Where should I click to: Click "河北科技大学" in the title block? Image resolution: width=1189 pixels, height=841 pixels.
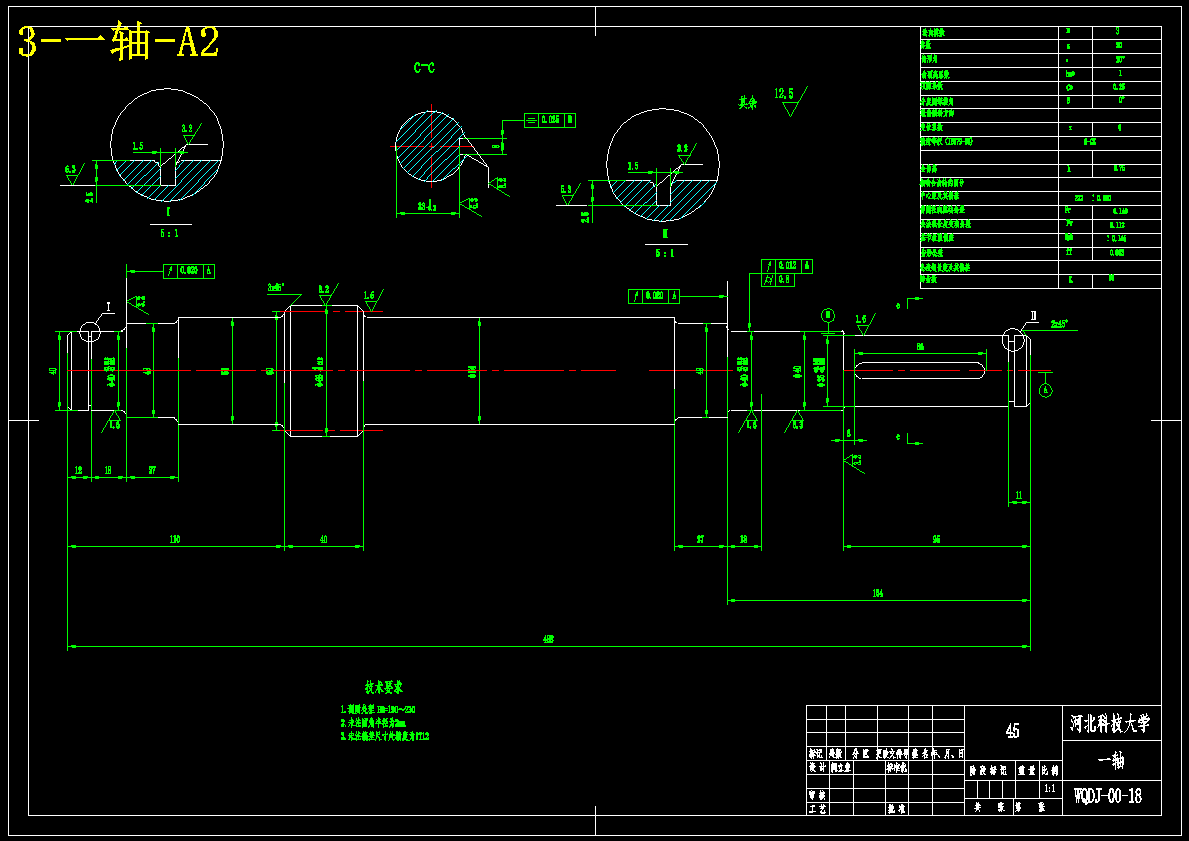click(1110, 723)
